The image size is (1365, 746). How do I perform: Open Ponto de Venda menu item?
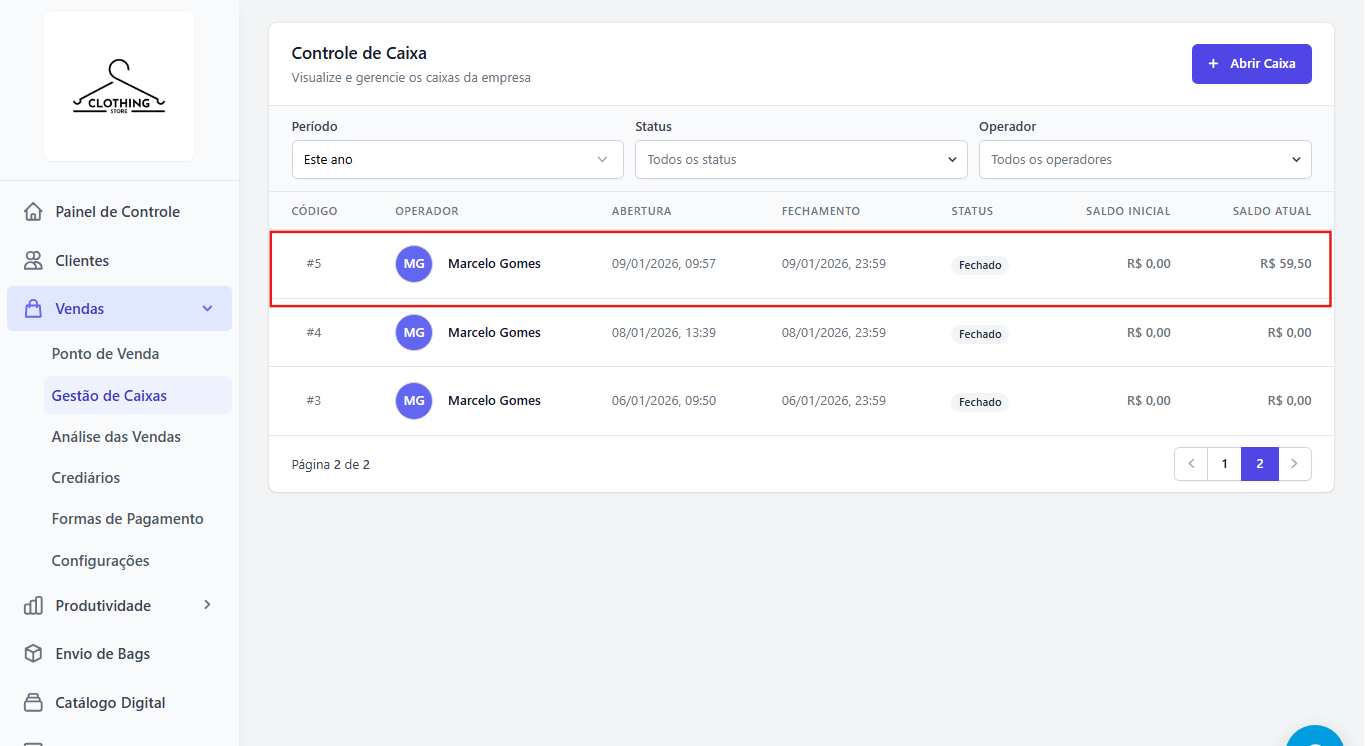(x=105, y=354)
